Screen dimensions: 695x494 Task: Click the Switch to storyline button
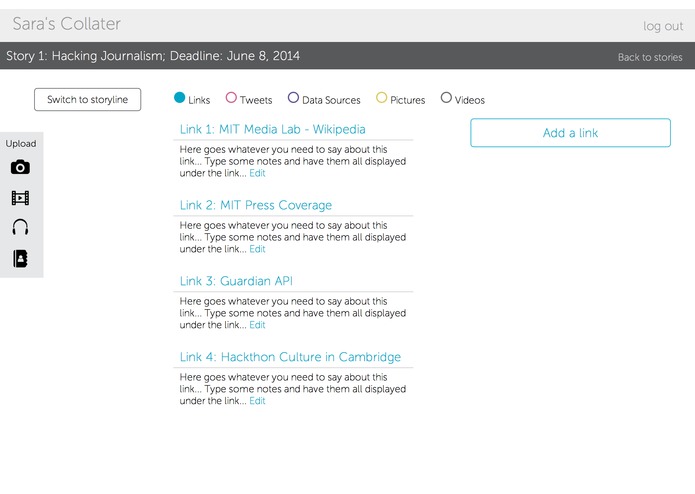point(87,99)
